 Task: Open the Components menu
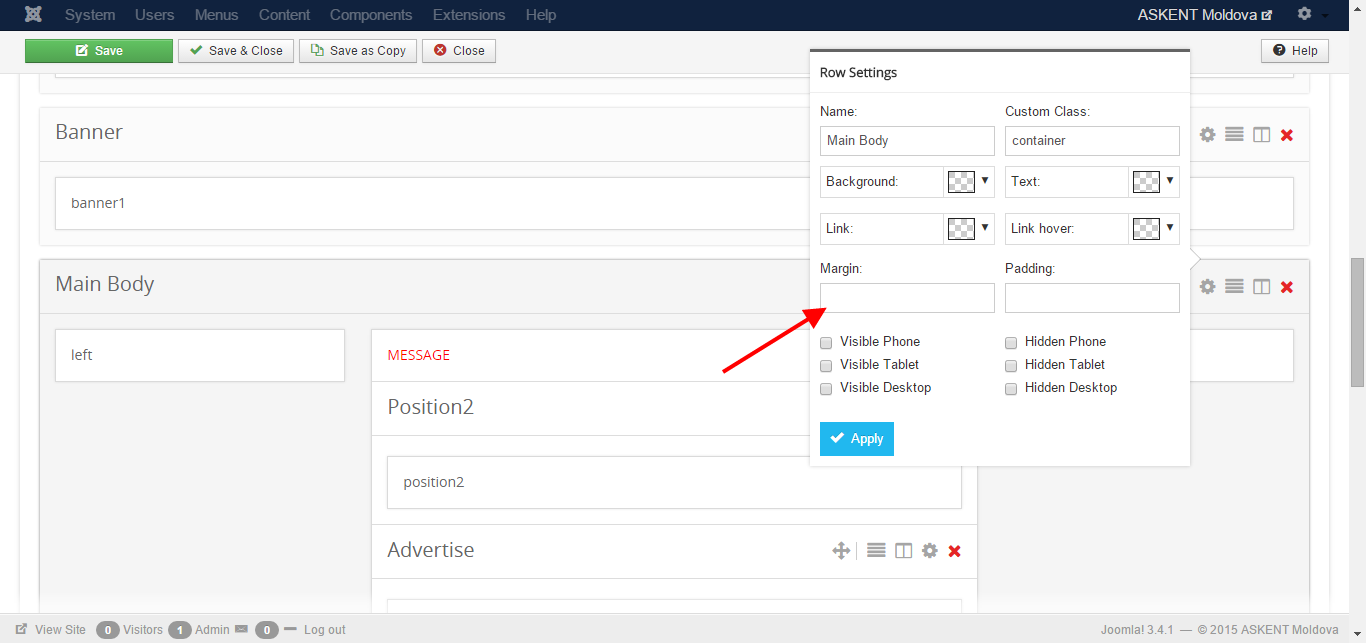pos(371,15)
